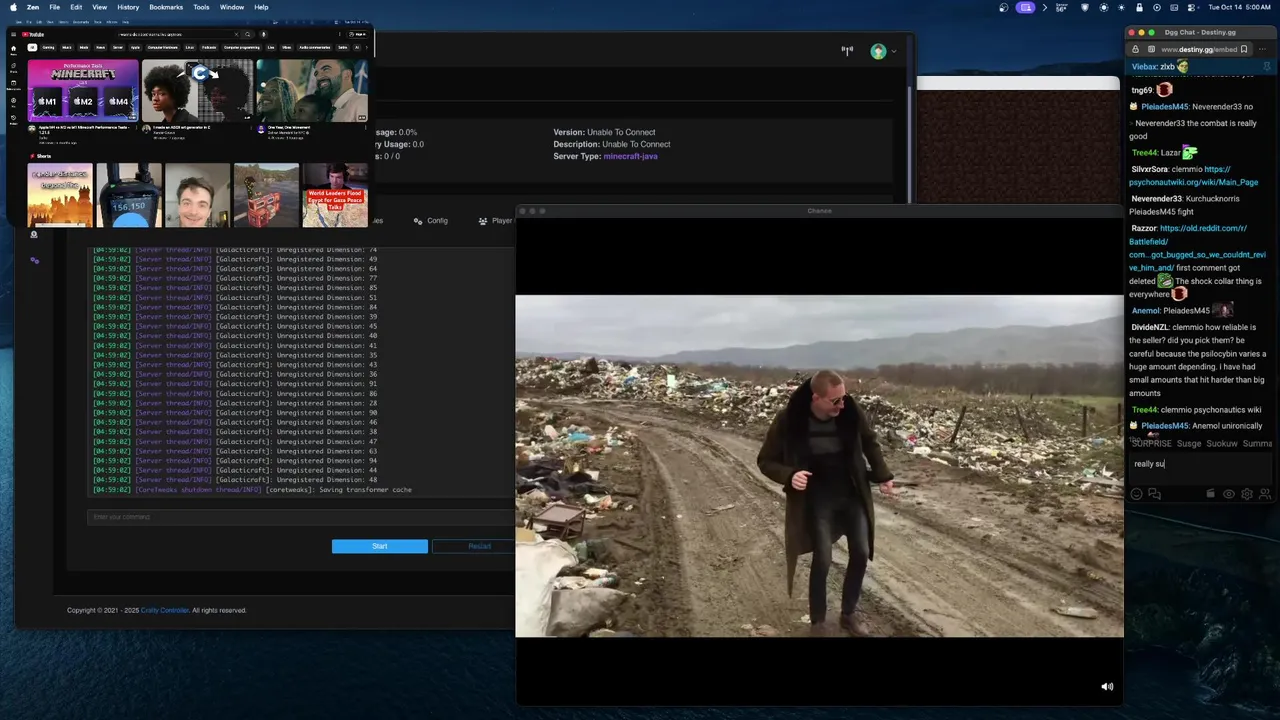The width and height of the screenshot is (1280, 720).
Task: Open the more options dots in chat window
Action: click(1264, 49)
